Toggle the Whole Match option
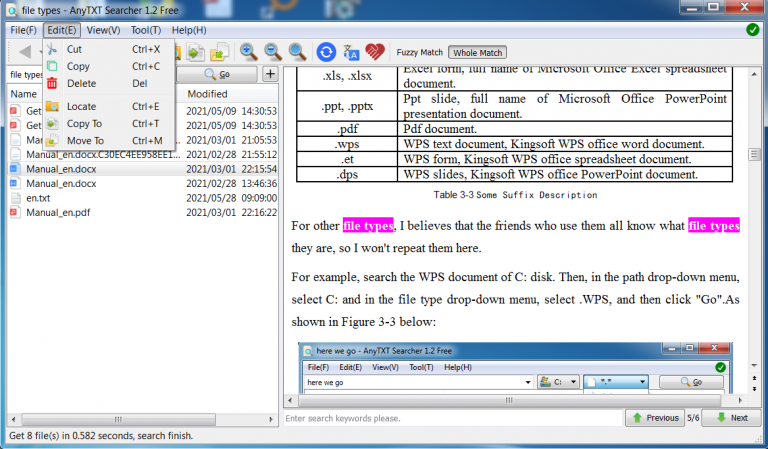The width and height of the screenshot is (768, 449). [477, 52]
